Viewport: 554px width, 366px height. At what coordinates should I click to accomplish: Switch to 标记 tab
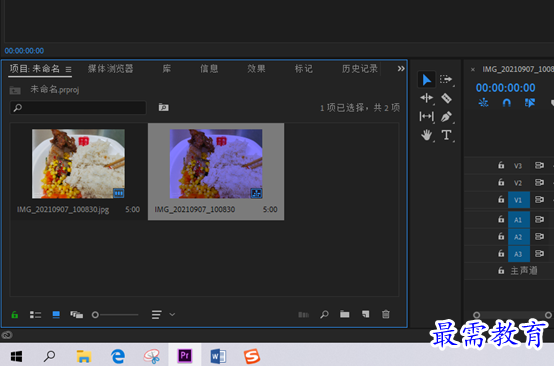pos(304,69)
